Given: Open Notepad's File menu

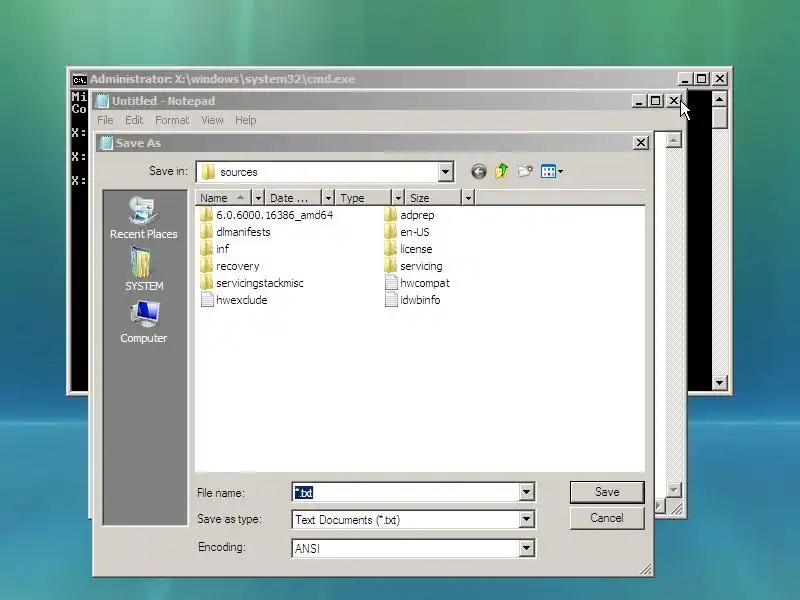Looking at the screenshot, I should [x=105, y=120].
